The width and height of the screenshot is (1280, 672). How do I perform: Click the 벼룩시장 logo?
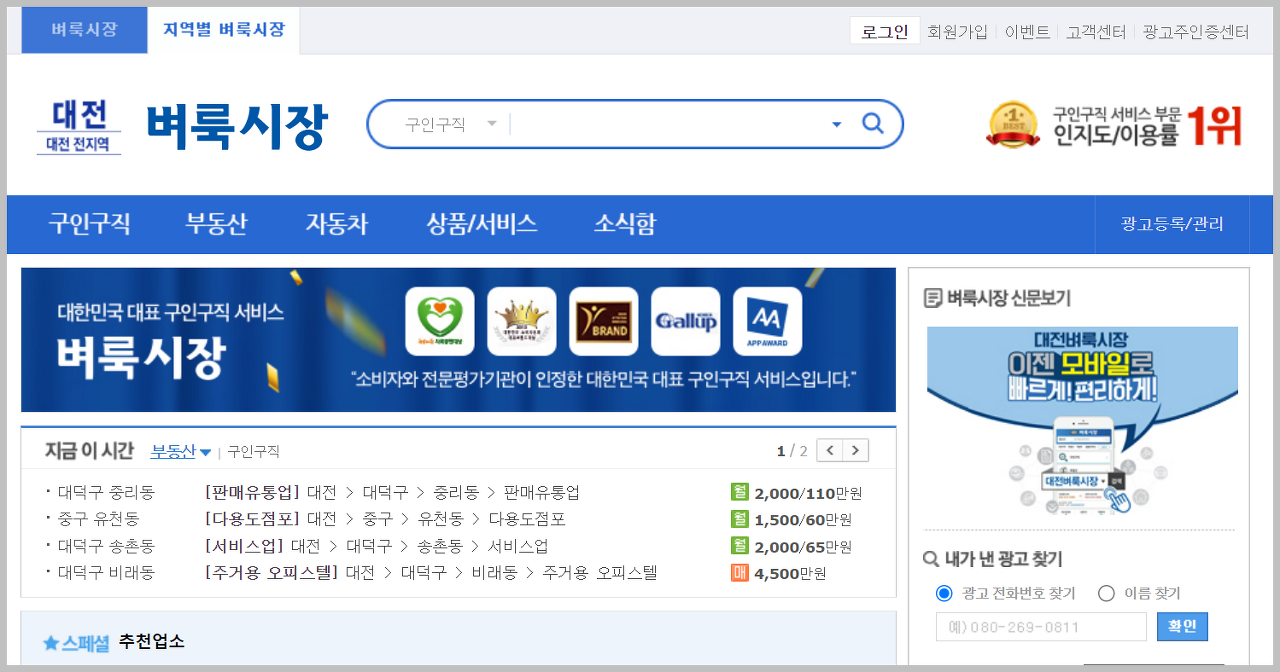(237, 127)
